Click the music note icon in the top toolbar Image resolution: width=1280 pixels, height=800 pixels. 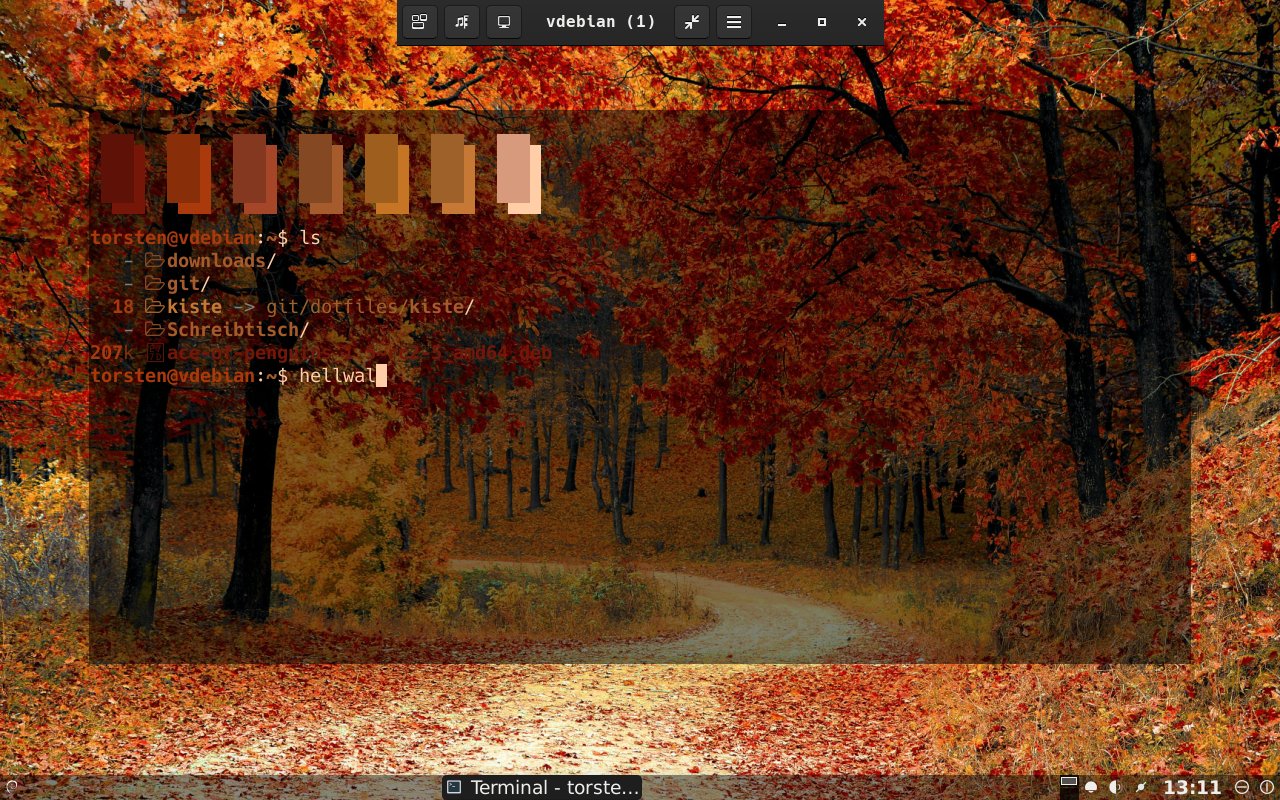tap(462, 22)
